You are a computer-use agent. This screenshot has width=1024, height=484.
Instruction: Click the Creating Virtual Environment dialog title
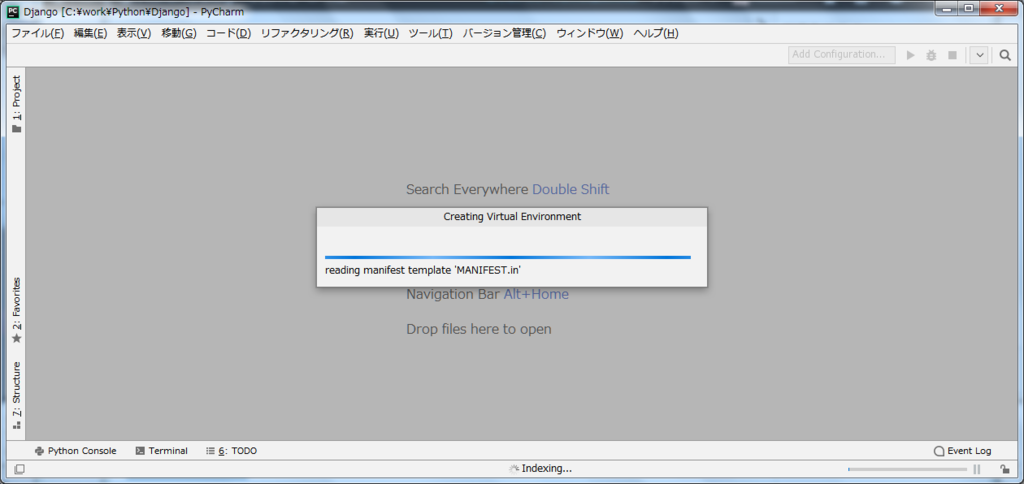[512, 216]
